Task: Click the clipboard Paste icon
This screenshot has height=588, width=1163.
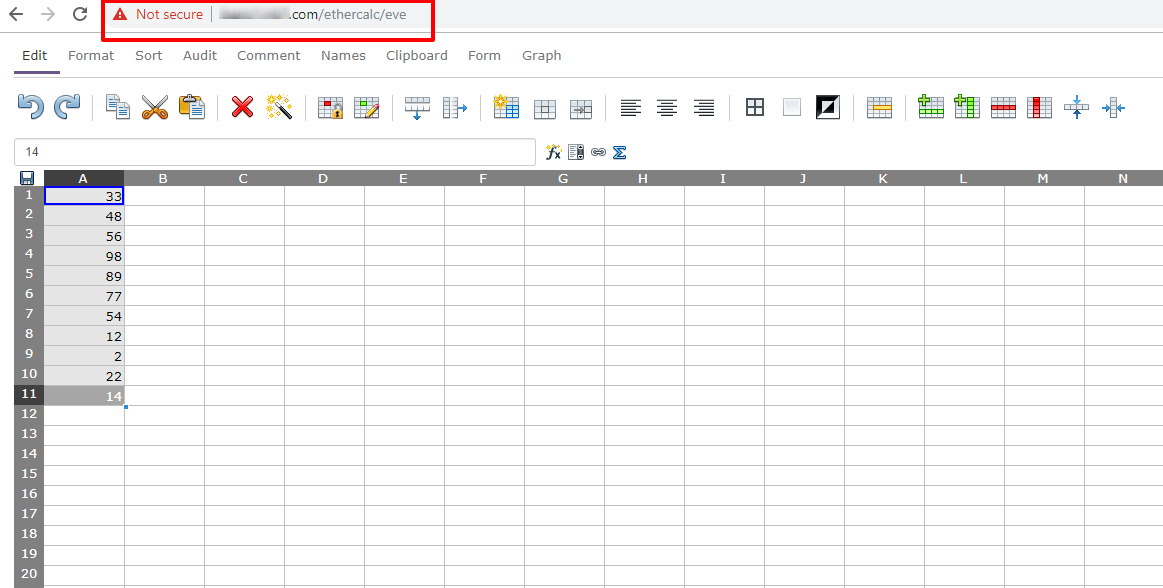Action: pos(191,107)
